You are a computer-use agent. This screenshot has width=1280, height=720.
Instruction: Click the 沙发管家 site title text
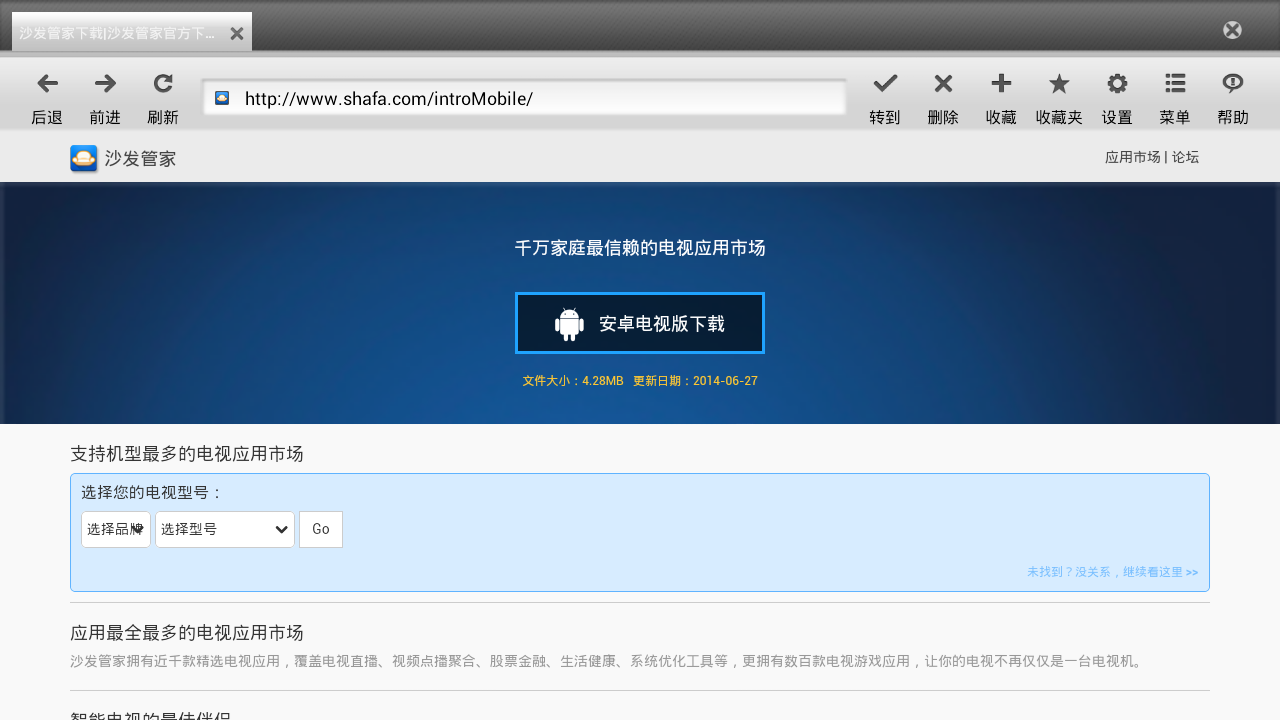click(x=140, y=159)
